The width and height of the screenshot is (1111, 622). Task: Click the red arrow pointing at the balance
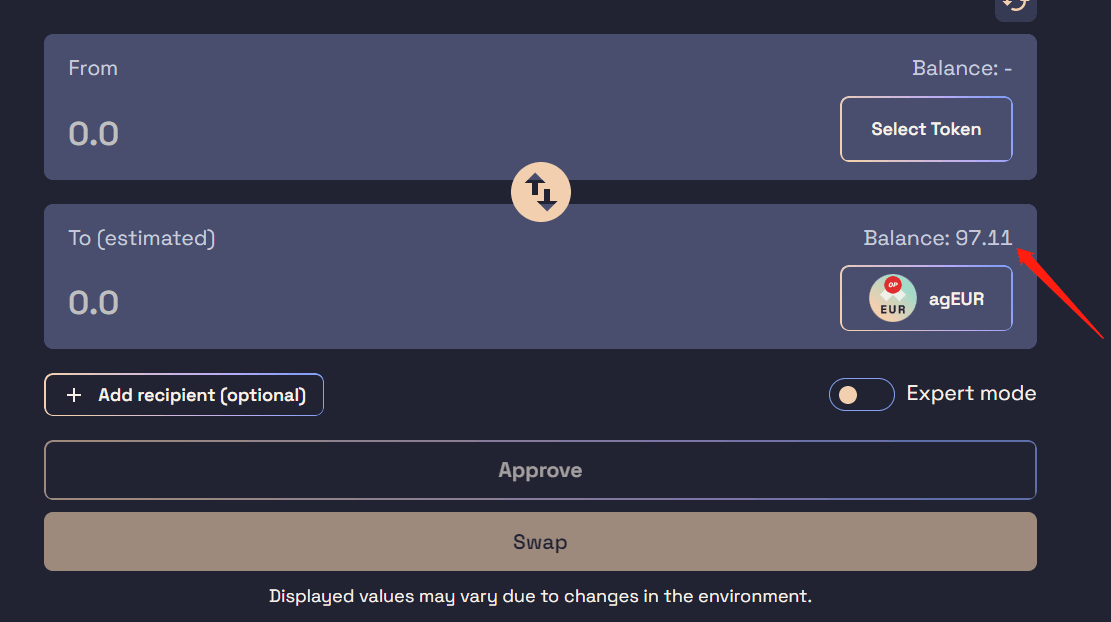coord(1059,292)
